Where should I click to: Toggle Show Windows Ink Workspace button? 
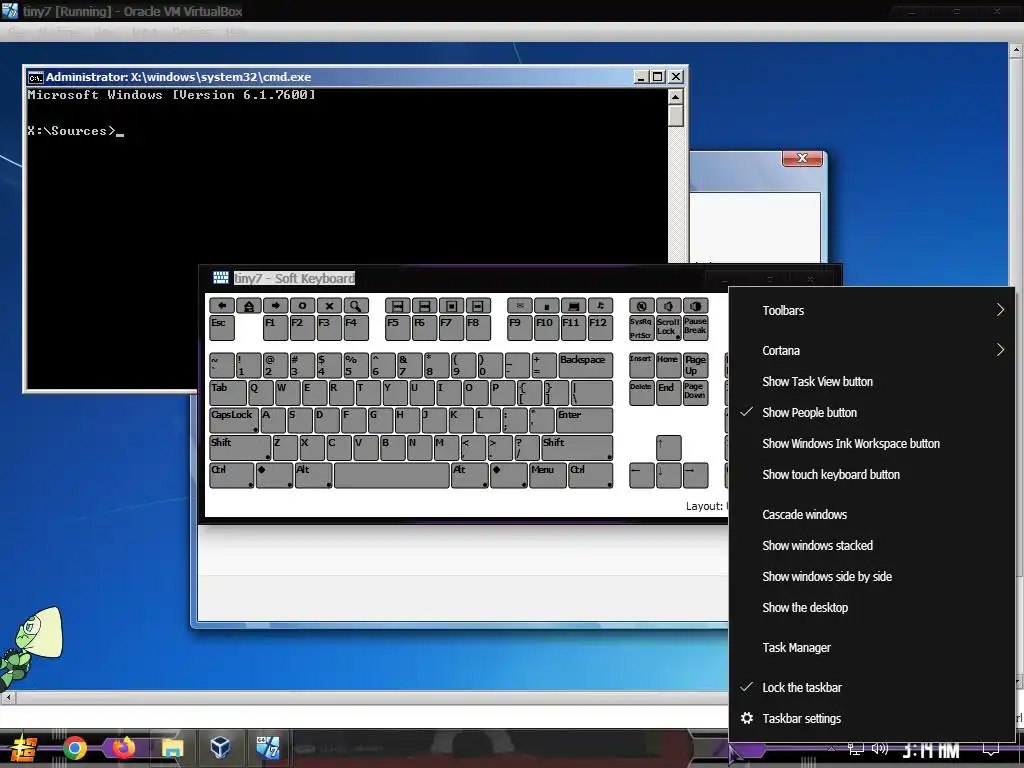click(872, 444)
